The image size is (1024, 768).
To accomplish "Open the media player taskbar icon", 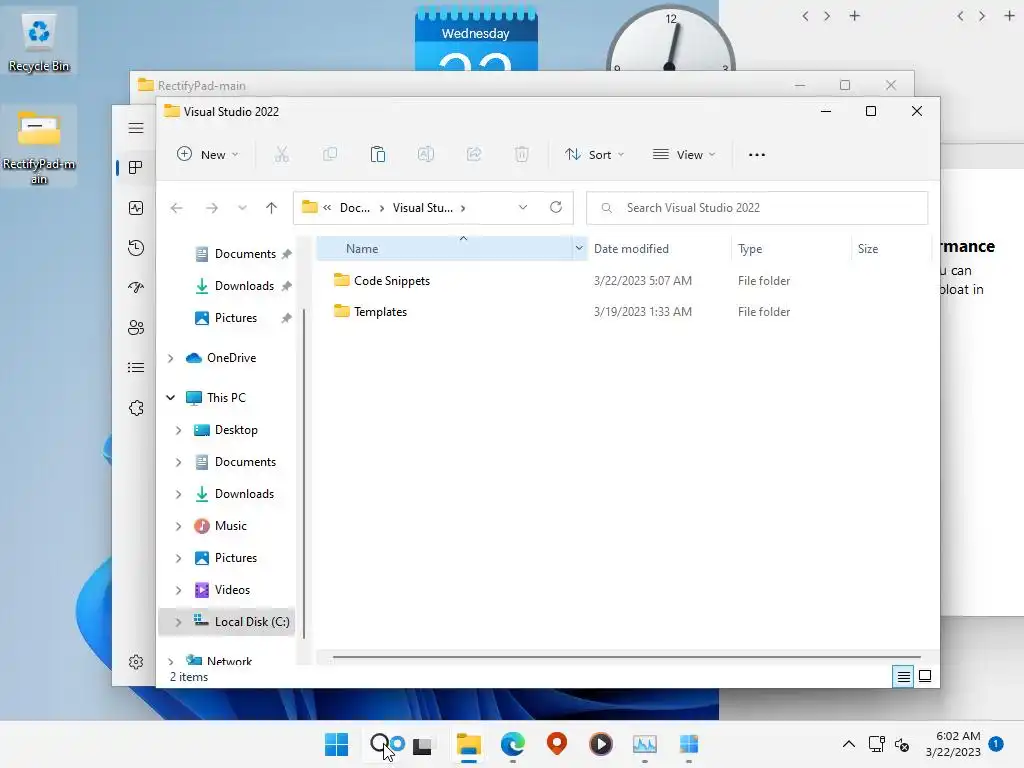I will (601, 744).
